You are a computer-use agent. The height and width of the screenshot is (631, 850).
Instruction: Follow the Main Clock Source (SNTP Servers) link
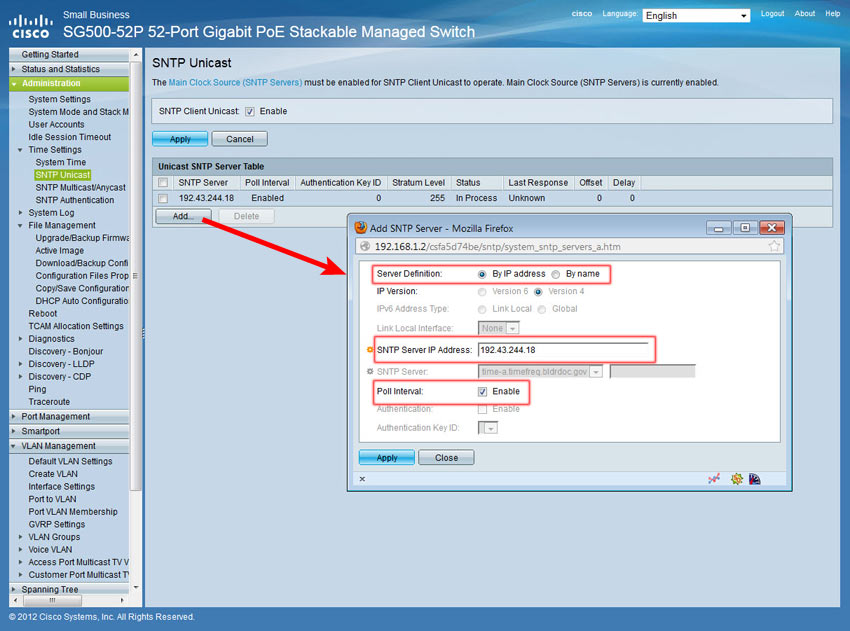(235, 82)
